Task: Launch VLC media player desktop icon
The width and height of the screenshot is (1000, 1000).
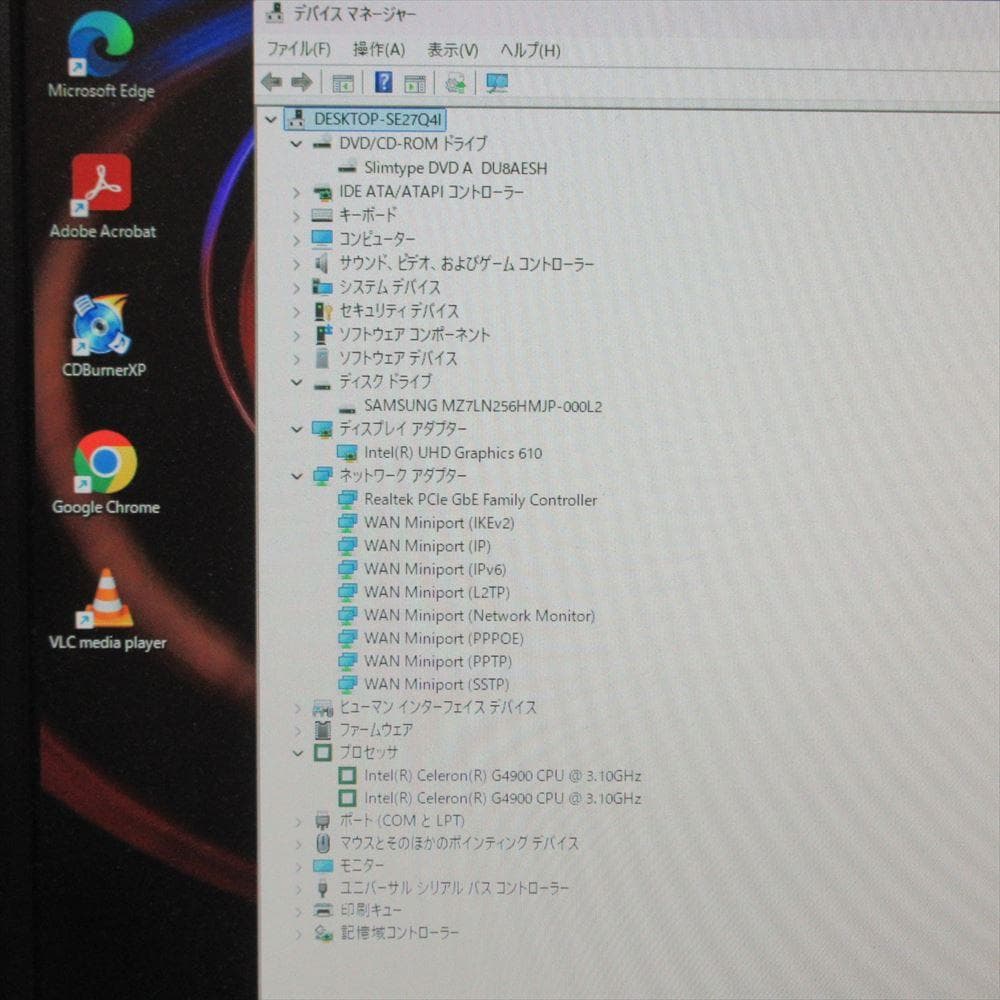Action: tap(103, 601)
